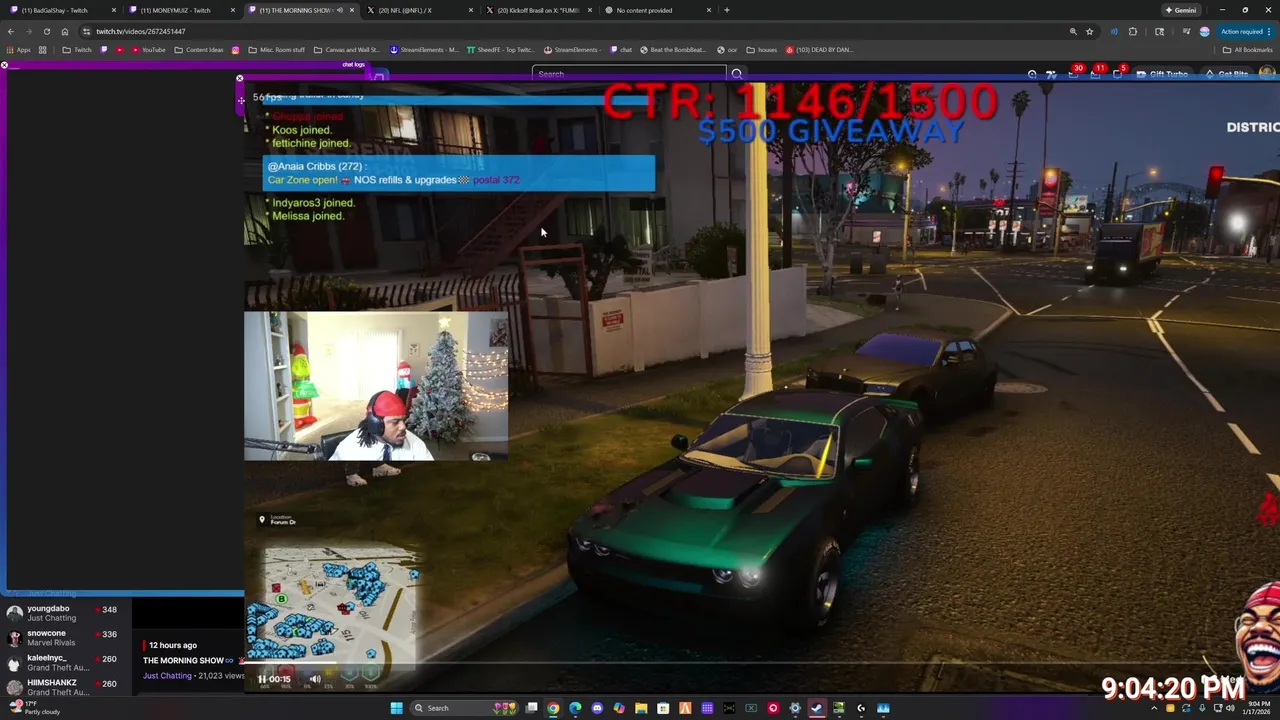
Task: Open youngdabo channel in sidebar
Action: [x=62, y=613]
